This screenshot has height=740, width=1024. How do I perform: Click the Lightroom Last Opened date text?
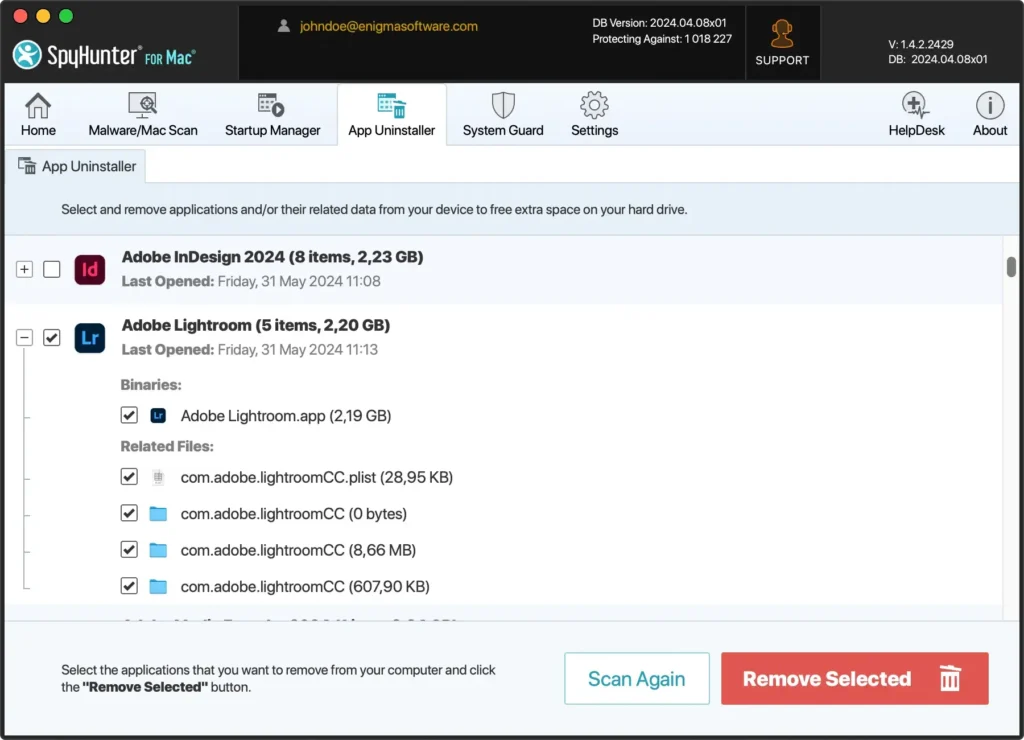[249, 349]
